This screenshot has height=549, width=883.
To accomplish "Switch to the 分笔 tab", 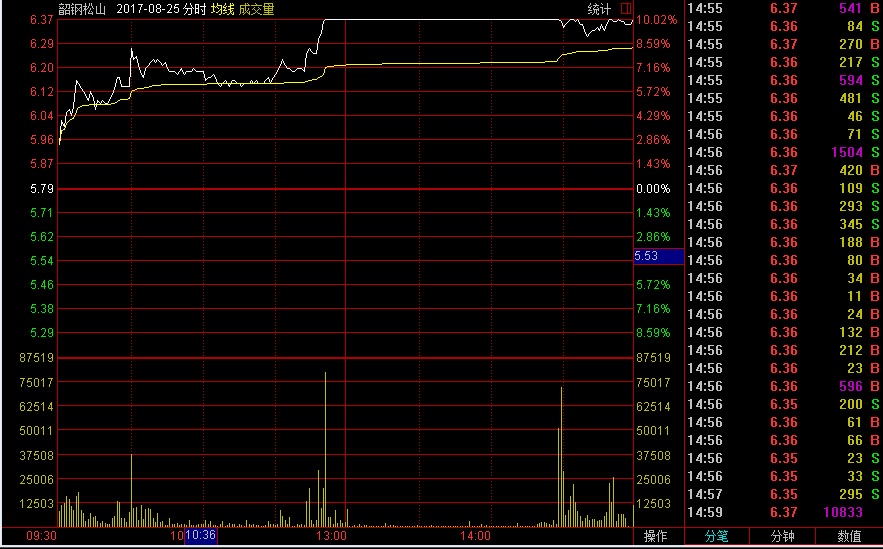I will pyautogui.click(x=717, y=536).
